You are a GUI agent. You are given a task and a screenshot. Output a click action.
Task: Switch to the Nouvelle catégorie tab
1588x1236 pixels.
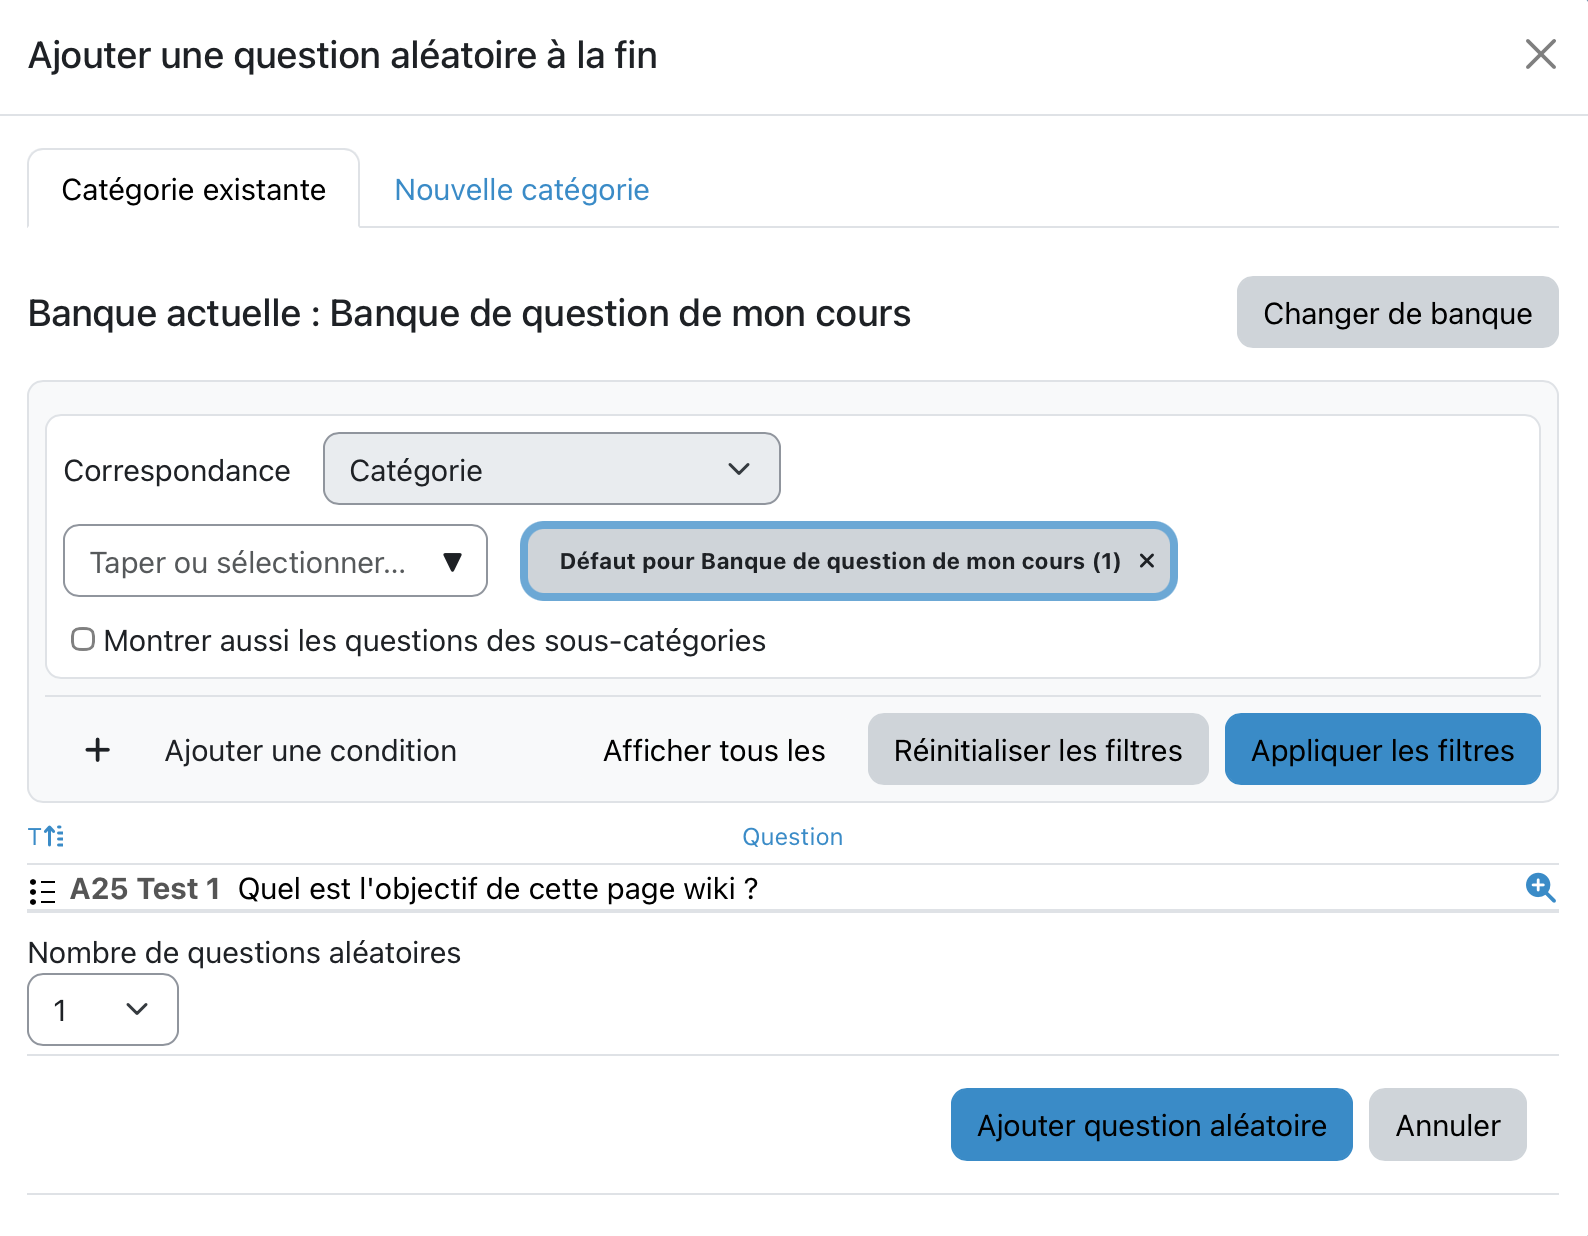(521, 190)
